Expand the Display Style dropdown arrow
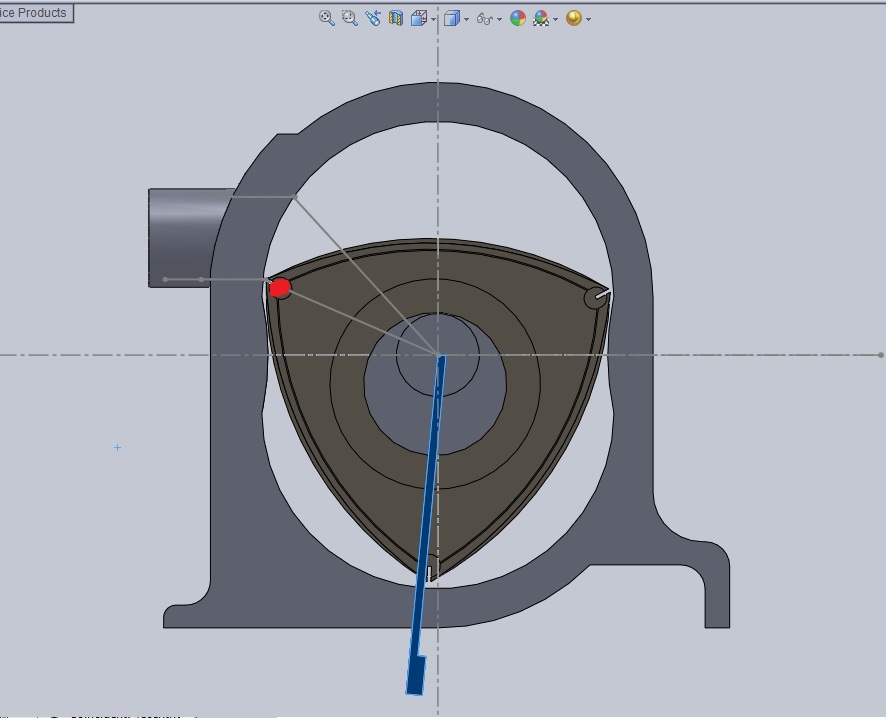 click(466, 19)
